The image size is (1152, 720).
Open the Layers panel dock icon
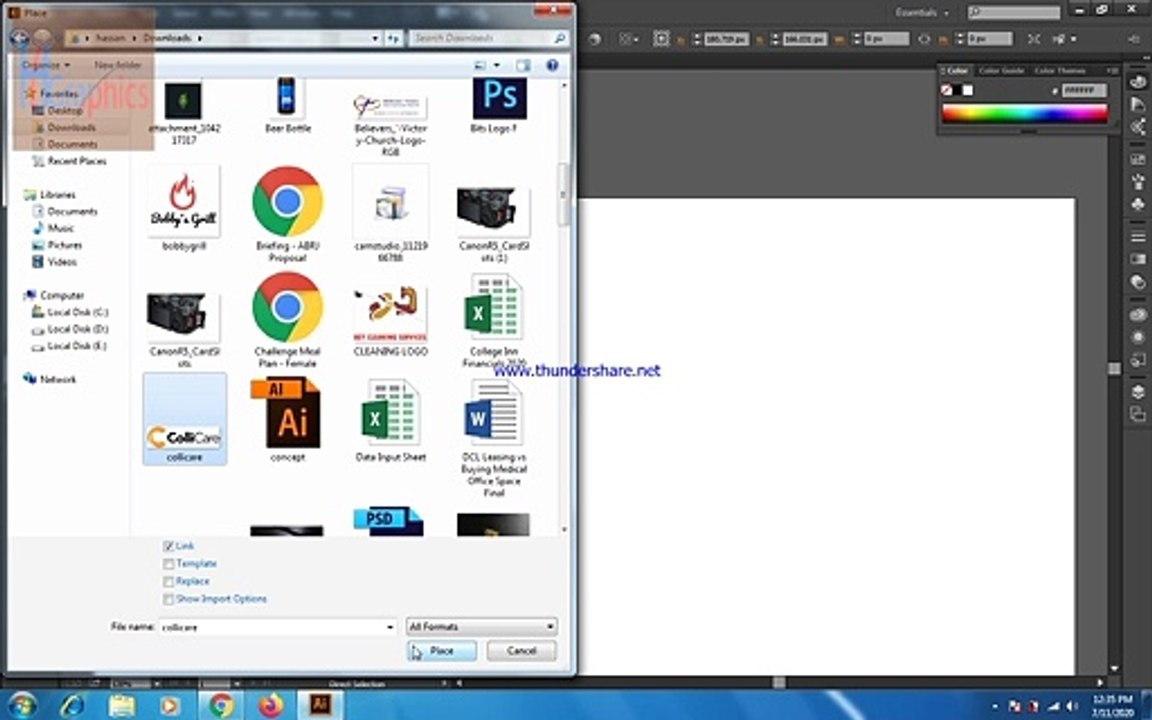(1137, 392)
